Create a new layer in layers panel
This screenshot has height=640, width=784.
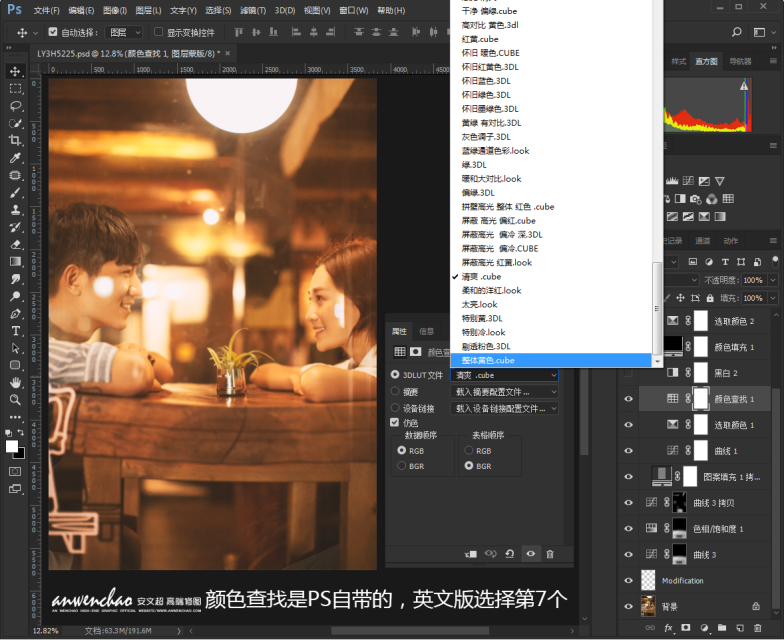coord(740,628)
